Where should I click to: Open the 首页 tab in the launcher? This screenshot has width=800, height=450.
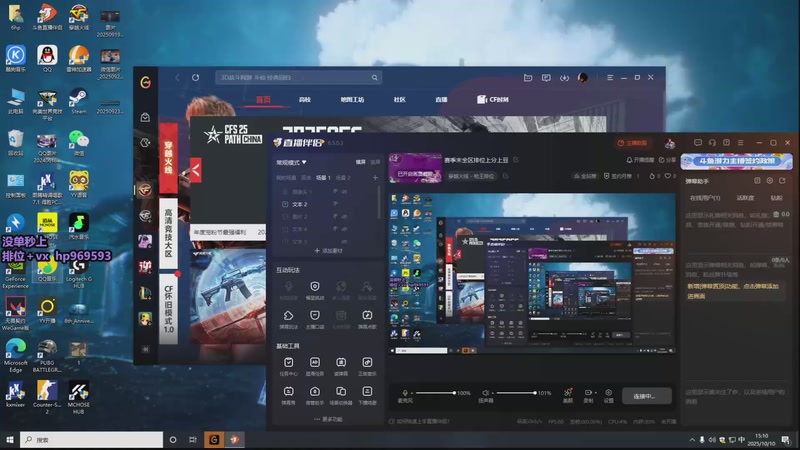click(x=263, y=99)
